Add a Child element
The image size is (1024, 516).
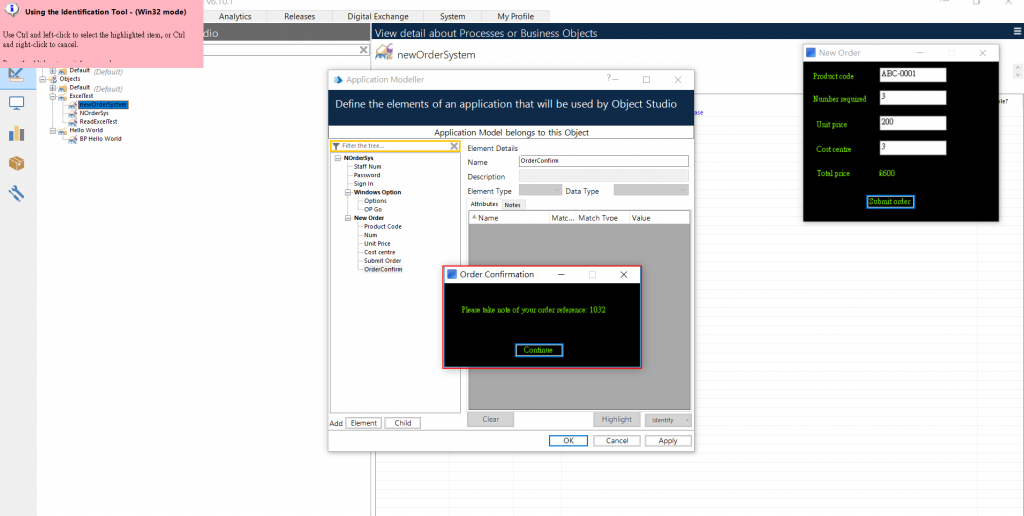coord(403,423)
